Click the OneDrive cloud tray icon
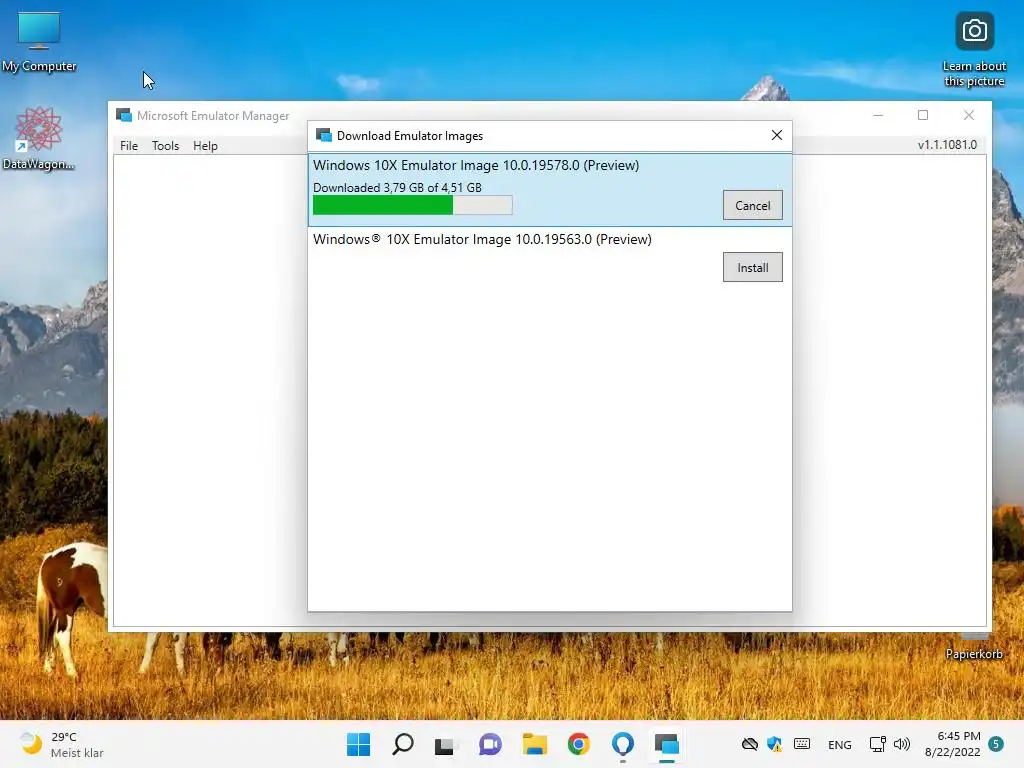The width and height of the screenshot is (1024, 768). pyautogui.click(x=750, y=744)
